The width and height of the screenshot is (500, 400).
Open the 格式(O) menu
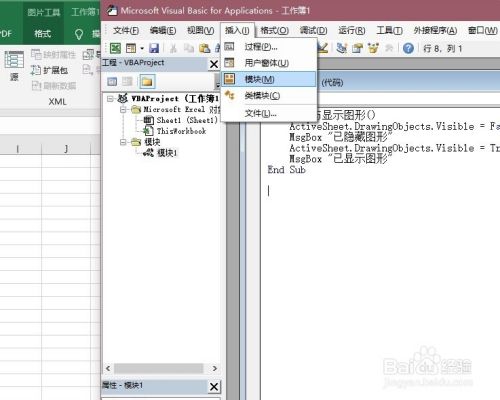coord(274,31)
